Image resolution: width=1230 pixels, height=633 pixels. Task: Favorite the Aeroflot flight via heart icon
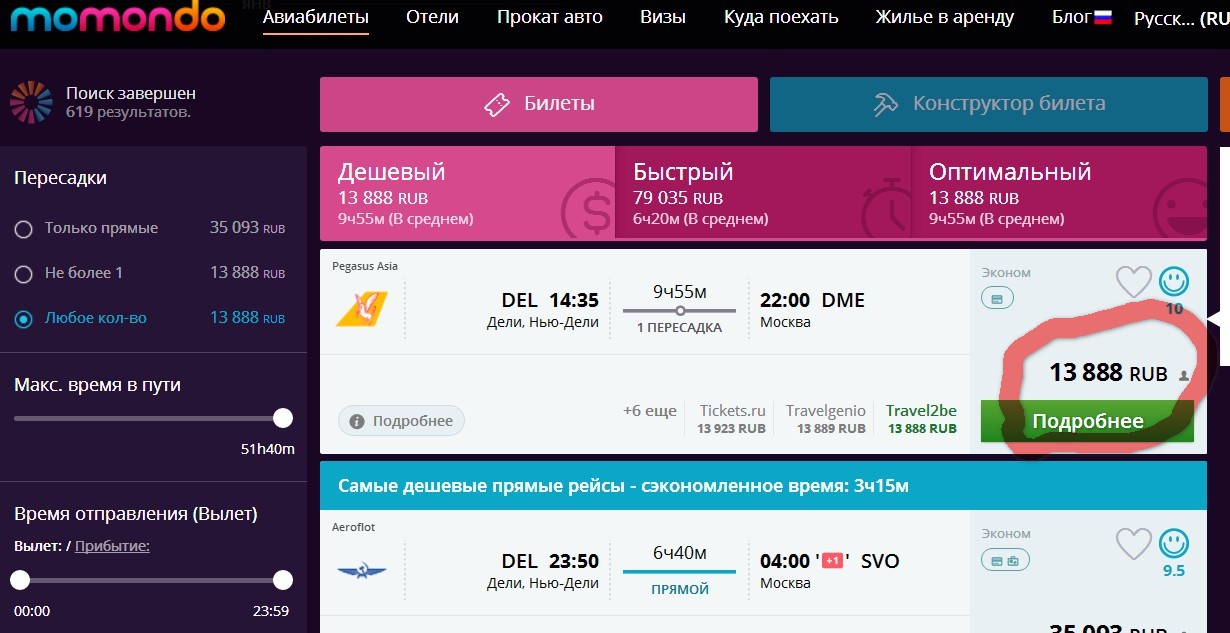point(1133,544)
